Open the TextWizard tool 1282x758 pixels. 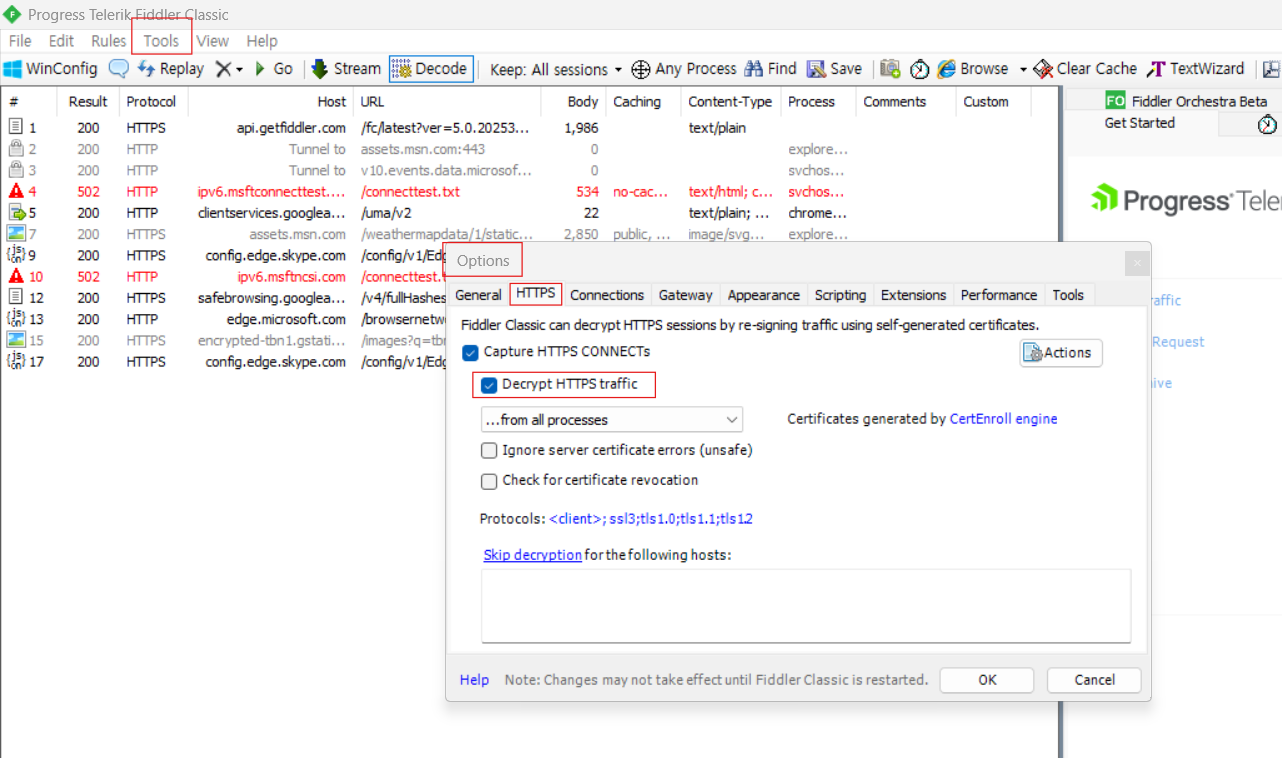[x=1195, y=69]
